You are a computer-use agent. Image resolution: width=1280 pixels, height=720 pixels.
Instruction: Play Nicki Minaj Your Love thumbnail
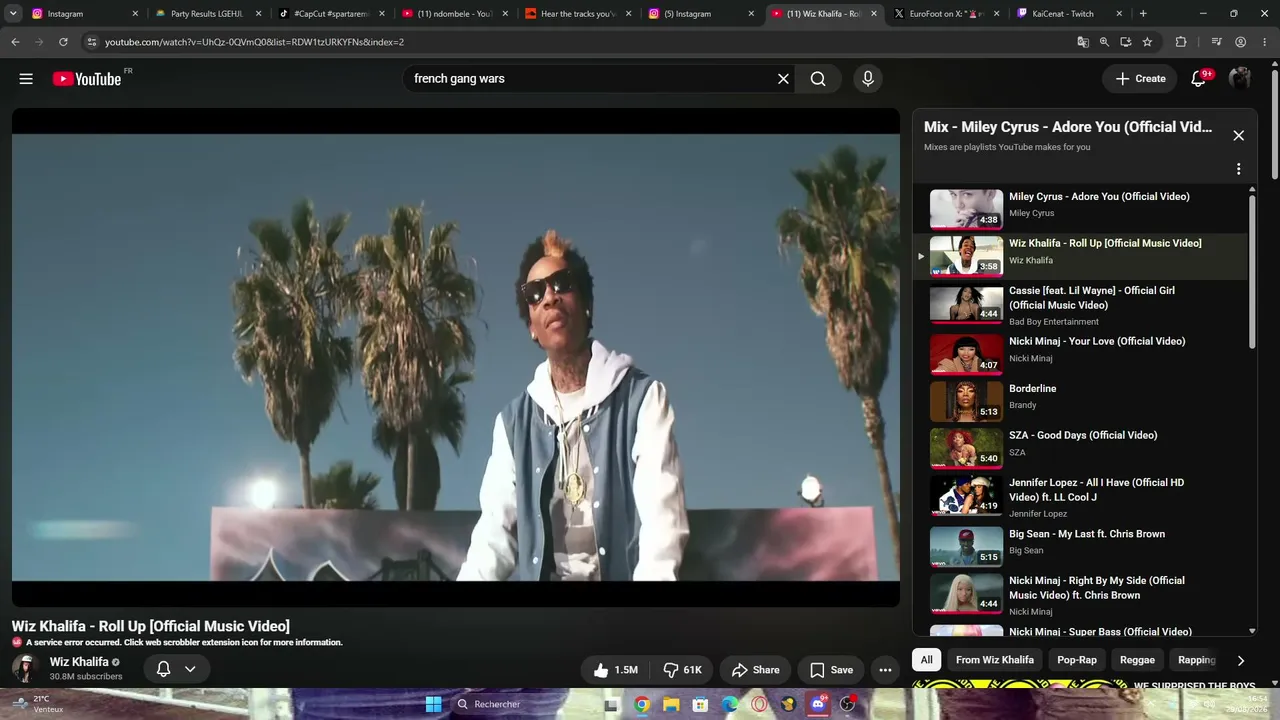966,354
